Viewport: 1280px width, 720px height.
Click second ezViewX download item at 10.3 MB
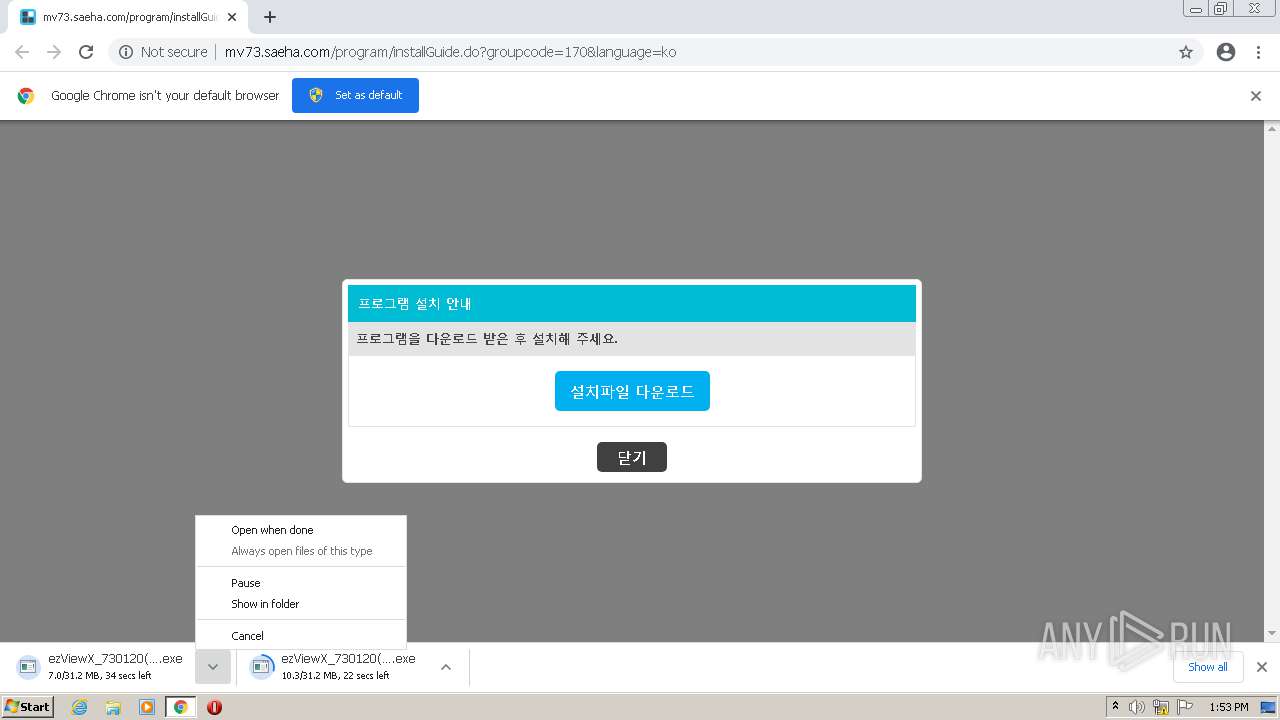tap(334, 667)
